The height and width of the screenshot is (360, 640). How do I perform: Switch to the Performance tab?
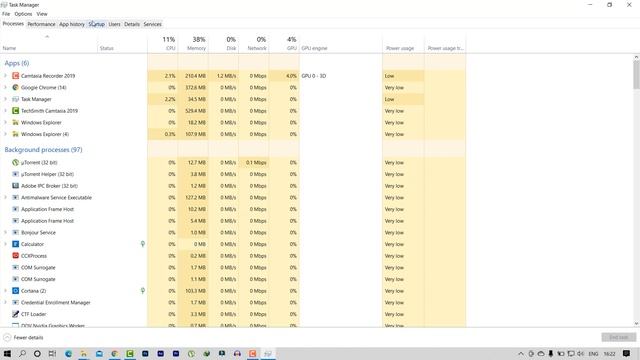41,24
